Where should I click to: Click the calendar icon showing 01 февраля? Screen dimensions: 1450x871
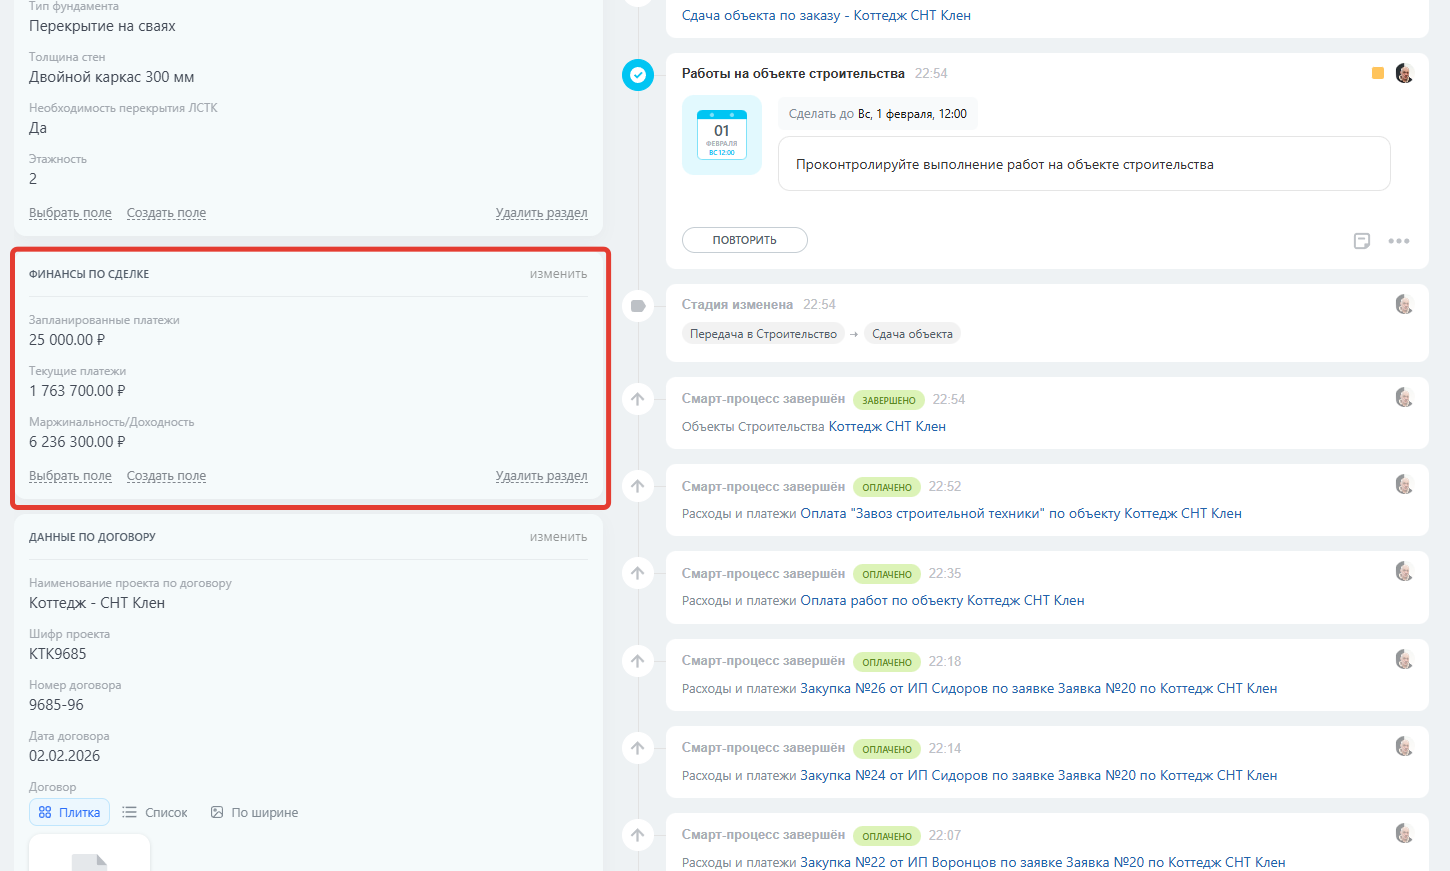(x=722, y=135)
